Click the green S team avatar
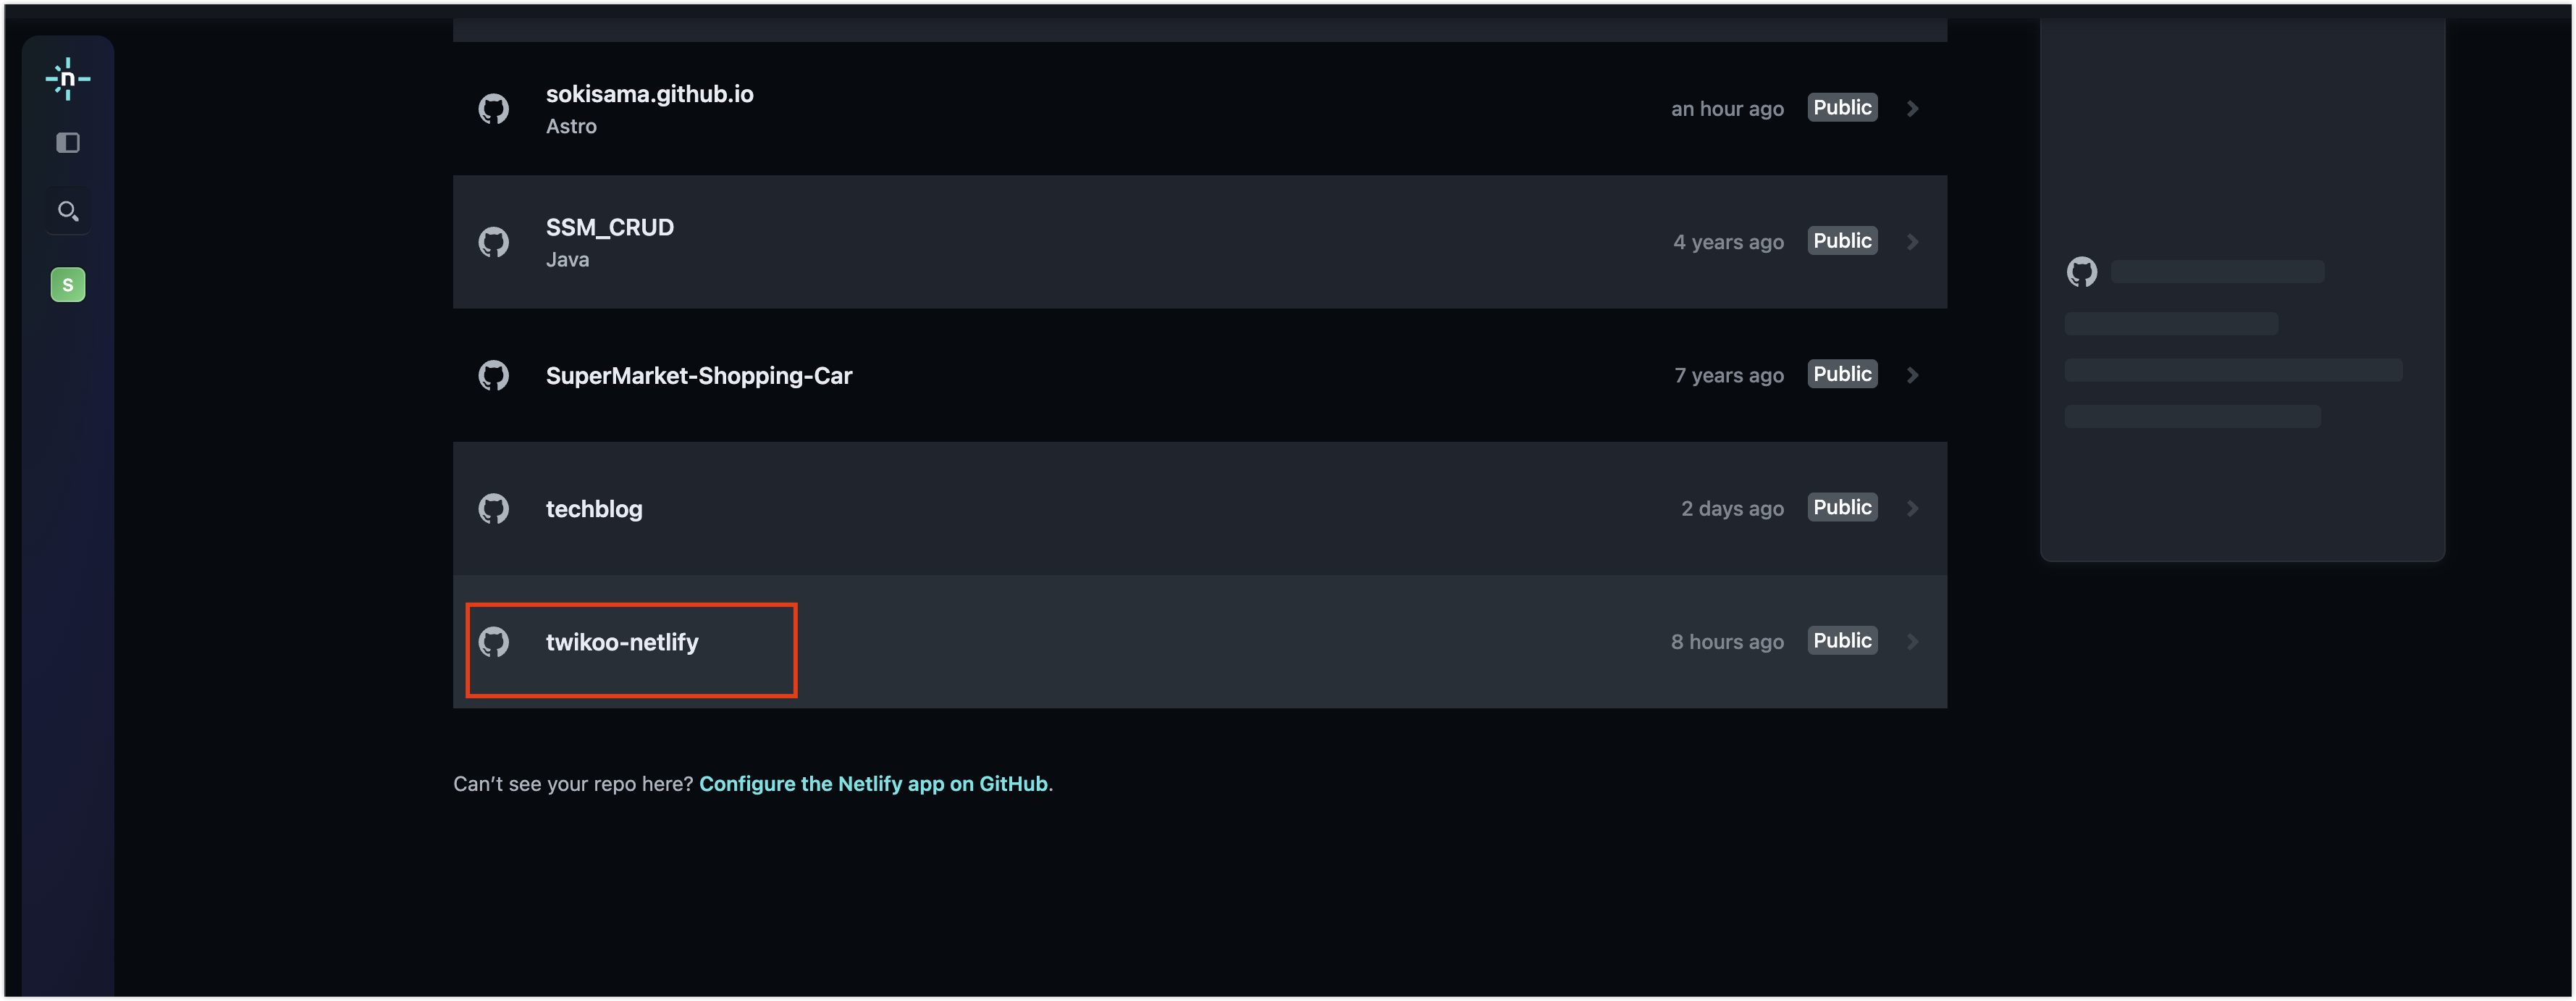 click(x=68, y=285)
